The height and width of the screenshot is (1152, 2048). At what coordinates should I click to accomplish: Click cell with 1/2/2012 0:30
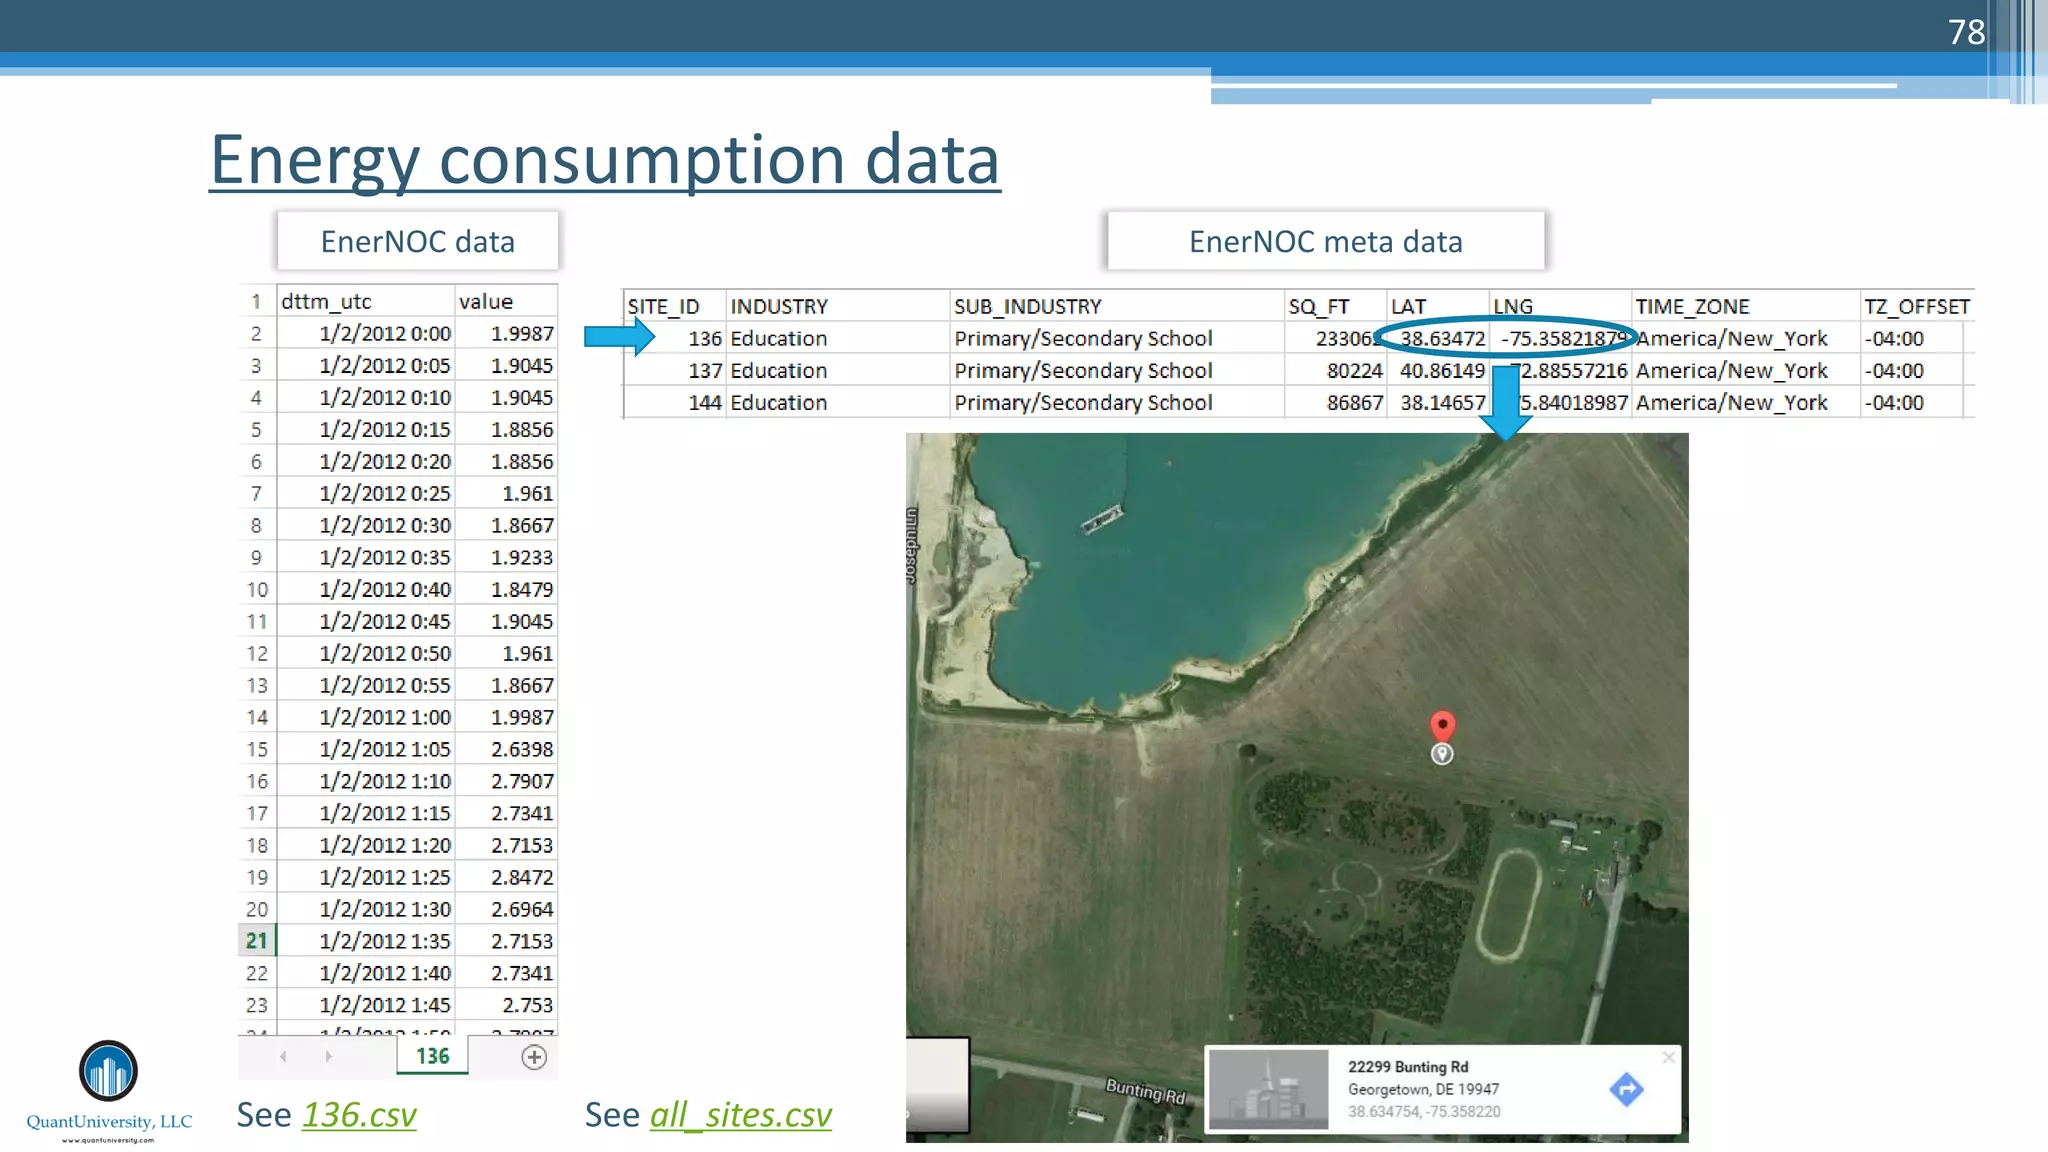point(365,525)
